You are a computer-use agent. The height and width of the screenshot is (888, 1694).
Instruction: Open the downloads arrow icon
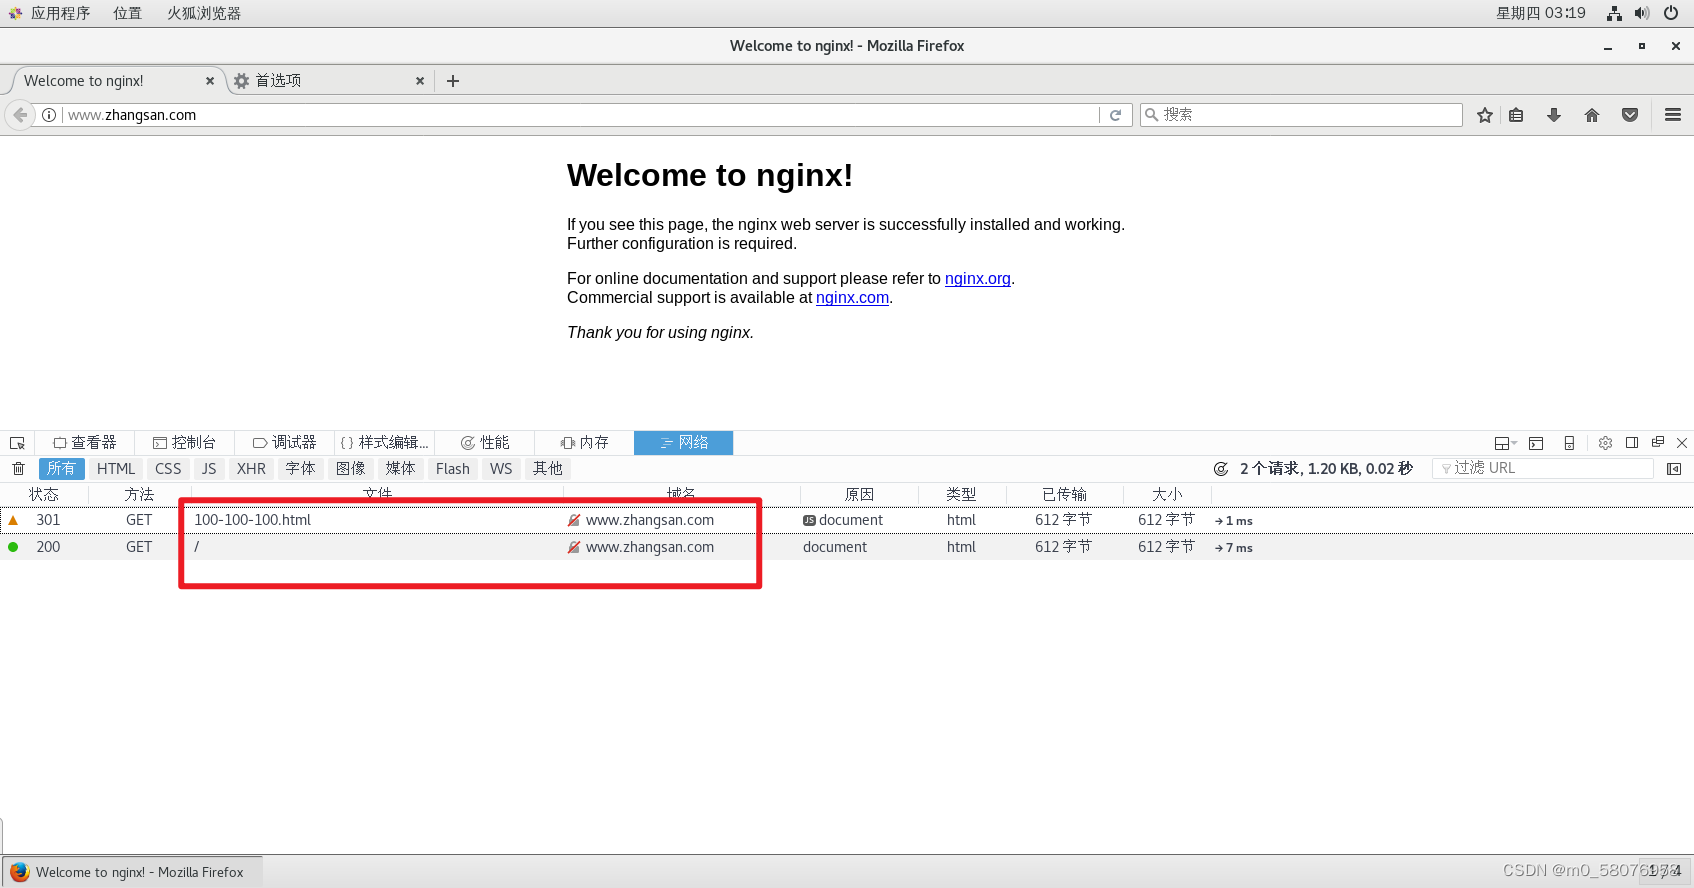(1554, 115)
